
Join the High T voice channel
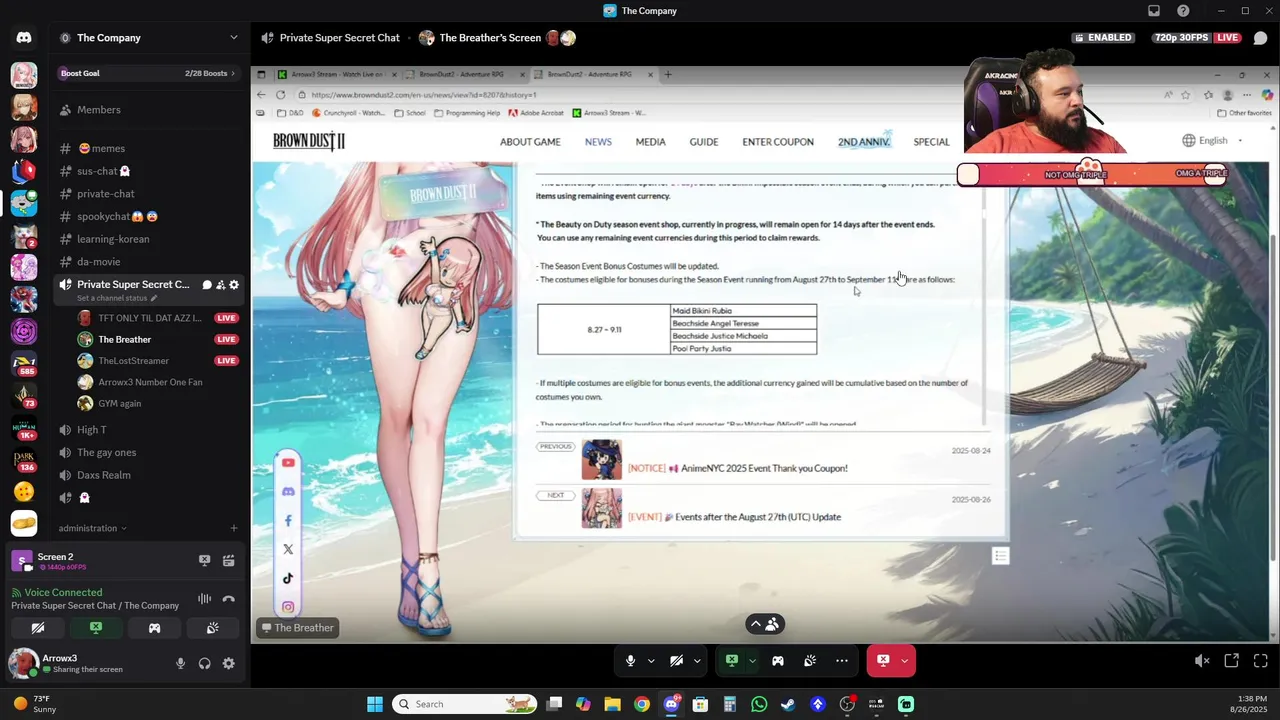pyautogui.click(x=148, y=430)
